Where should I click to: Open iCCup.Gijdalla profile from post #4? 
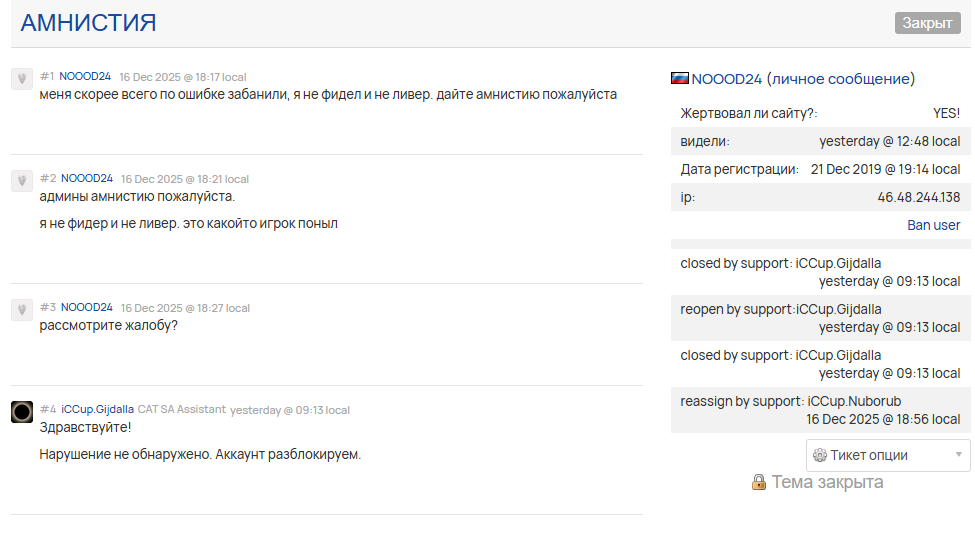[97, 409]
